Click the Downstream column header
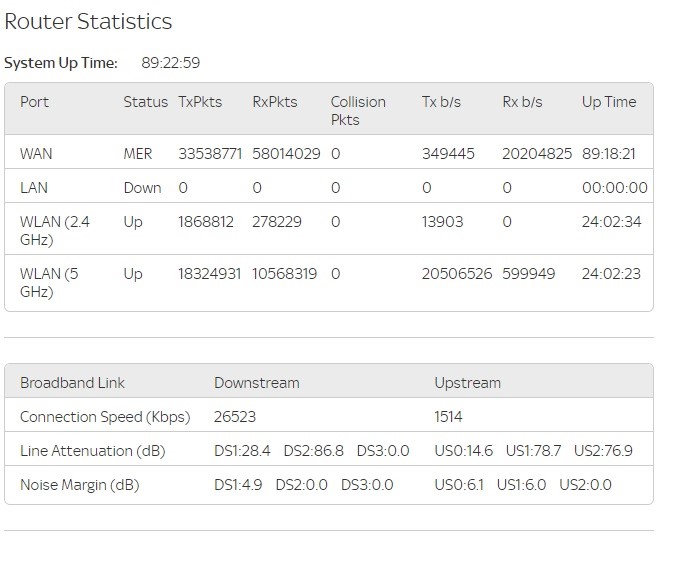The height and width of the screenshot is (585, 689). [256, 383]
